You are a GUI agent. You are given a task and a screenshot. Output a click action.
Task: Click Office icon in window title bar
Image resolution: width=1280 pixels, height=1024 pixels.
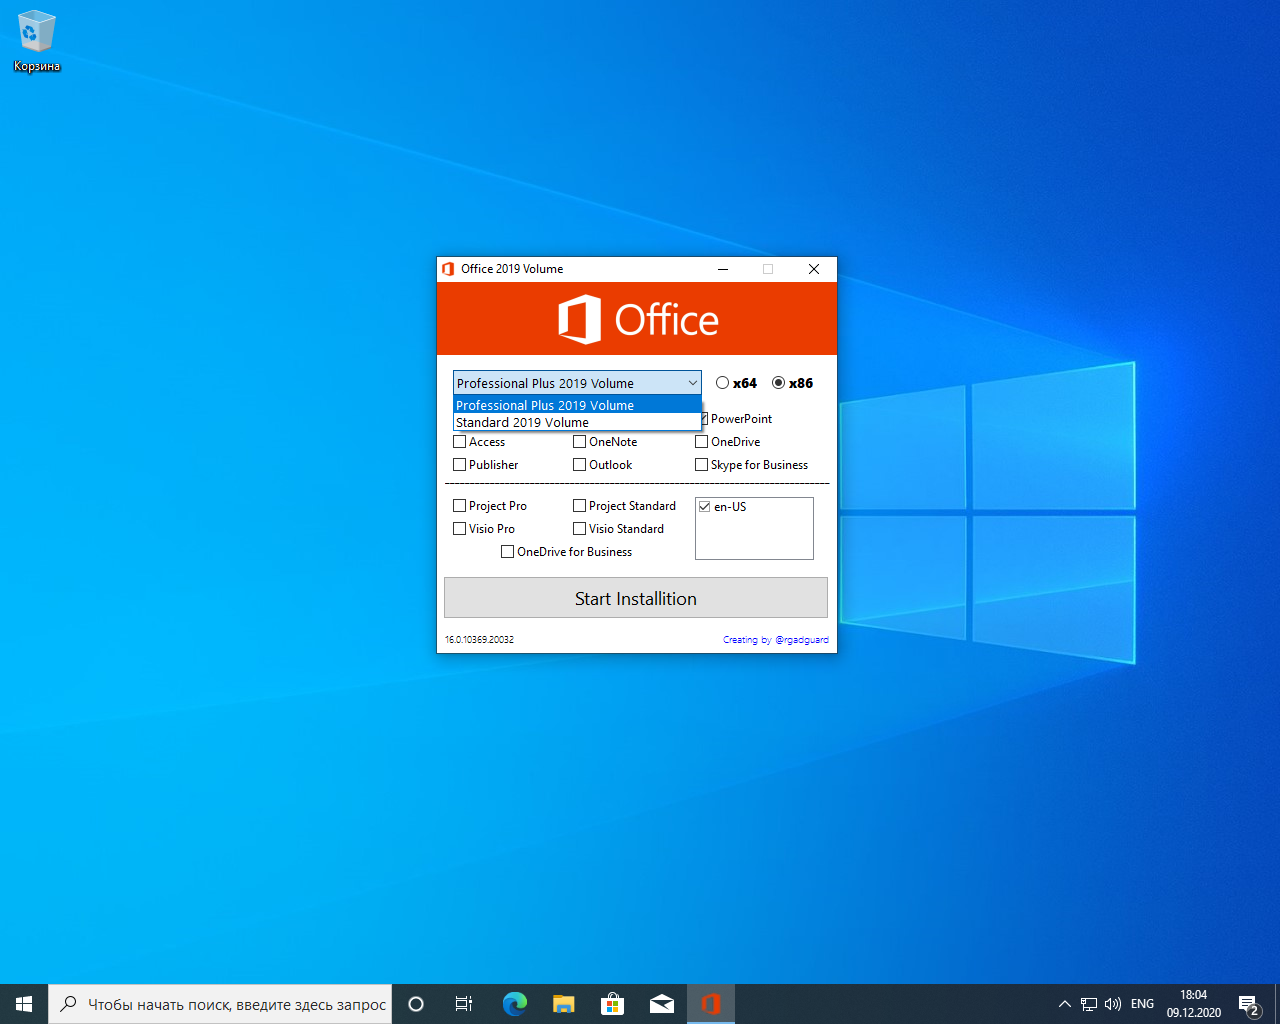[x=448, y=269]
